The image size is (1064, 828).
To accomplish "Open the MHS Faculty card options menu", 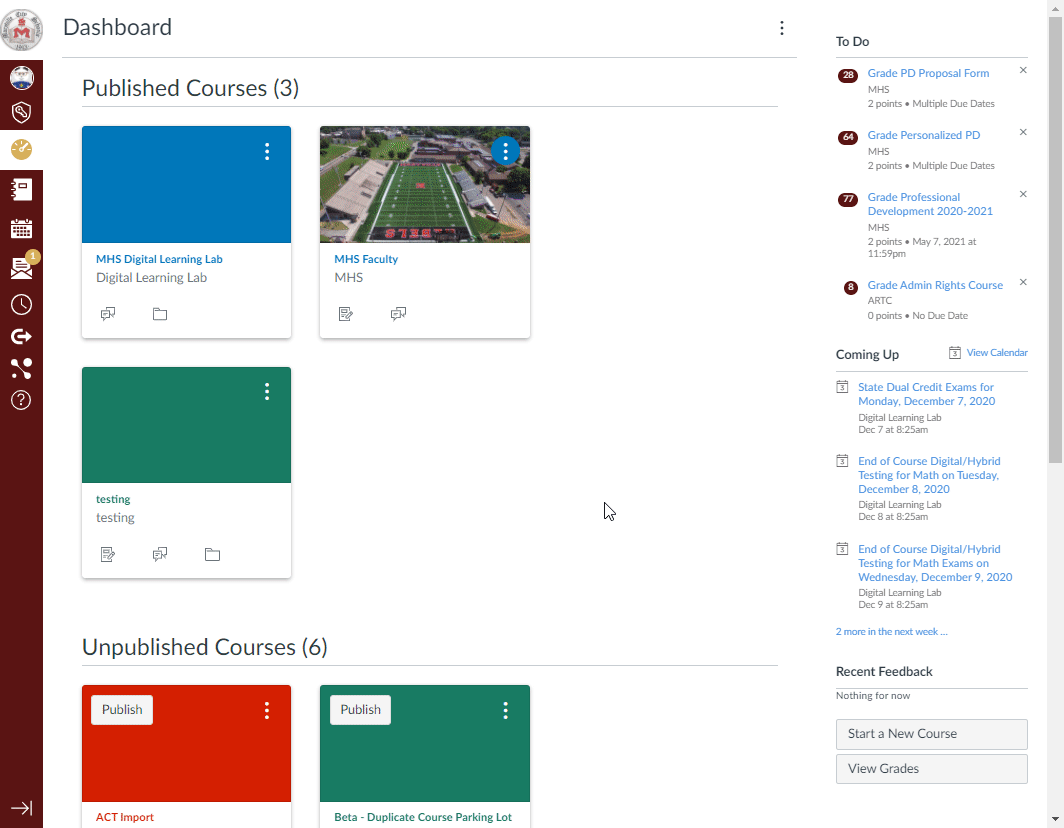I will (505, 151).
